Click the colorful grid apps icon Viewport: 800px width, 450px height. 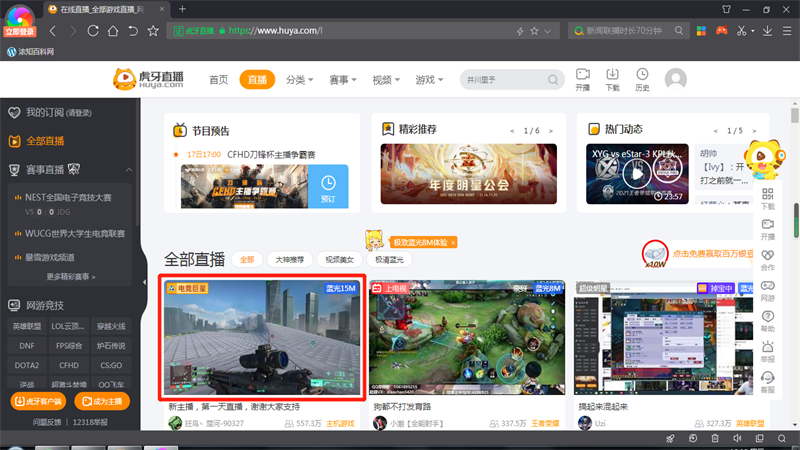(702, 31)
